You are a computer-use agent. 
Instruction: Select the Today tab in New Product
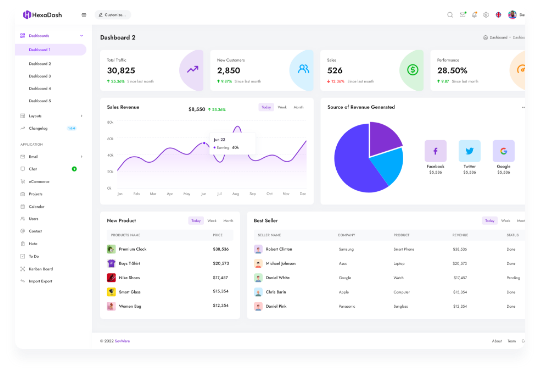196,220
